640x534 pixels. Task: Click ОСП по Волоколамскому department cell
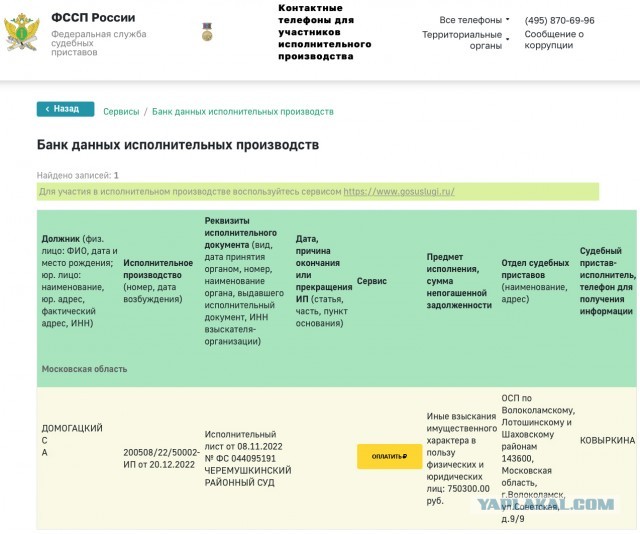click(x=538, y=458)
